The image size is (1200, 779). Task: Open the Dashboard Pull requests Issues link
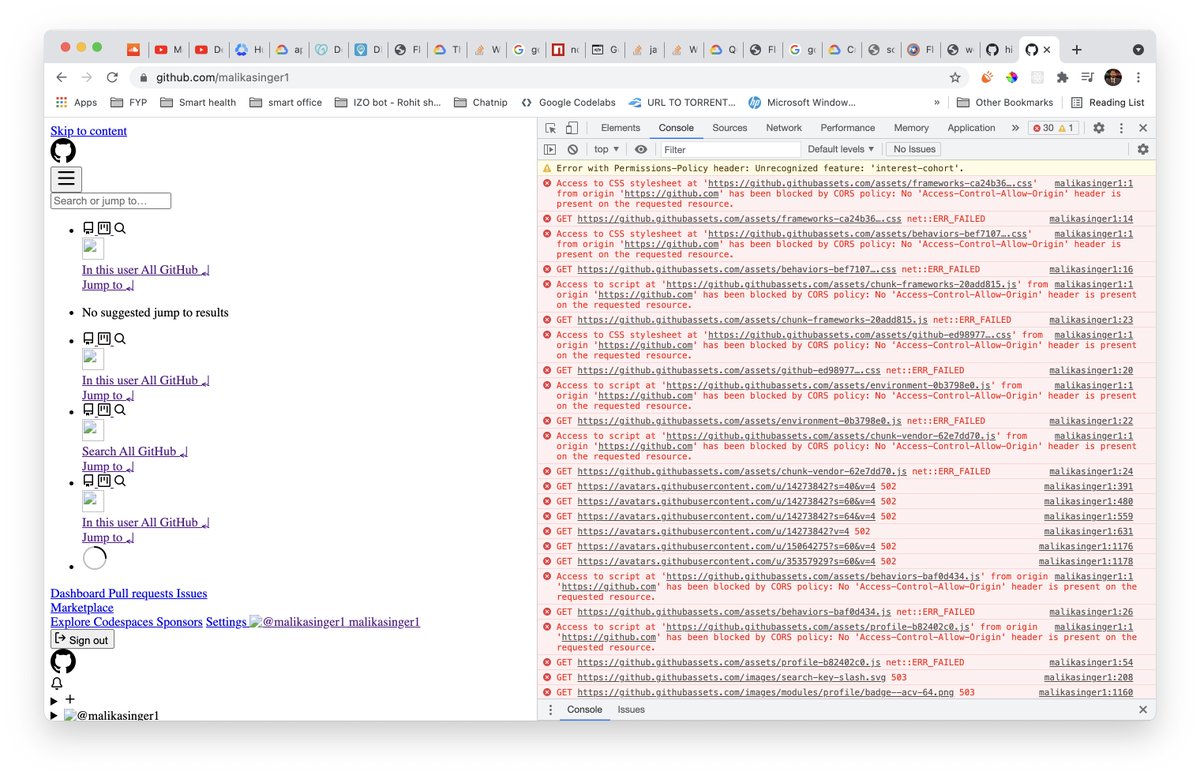coord(129,593)
